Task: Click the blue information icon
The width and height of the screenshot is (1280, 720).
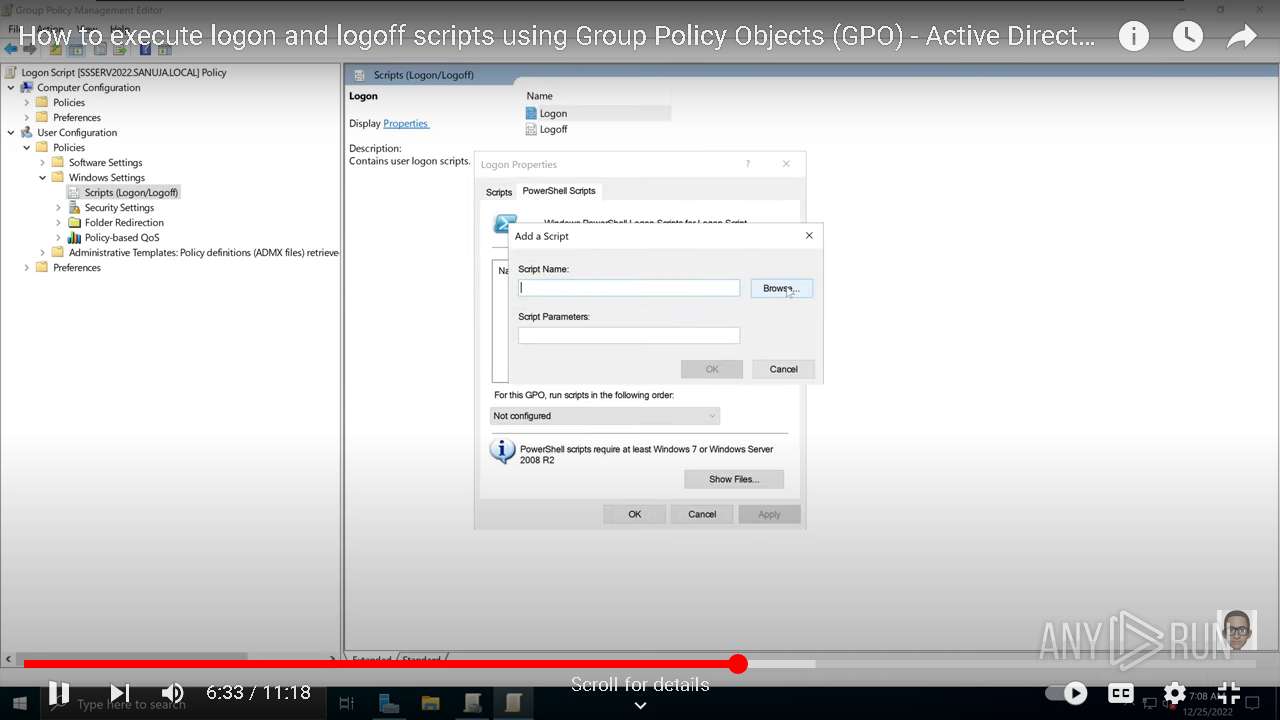Action: 502,451
